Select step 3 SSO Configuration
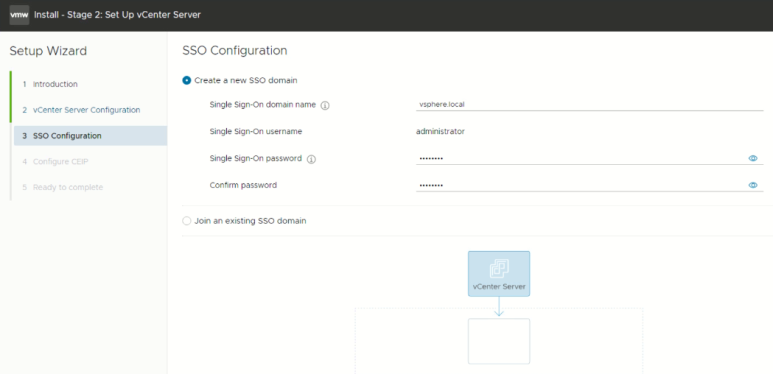This screenshot has width=773, height=374. click(x=90, y=136)
